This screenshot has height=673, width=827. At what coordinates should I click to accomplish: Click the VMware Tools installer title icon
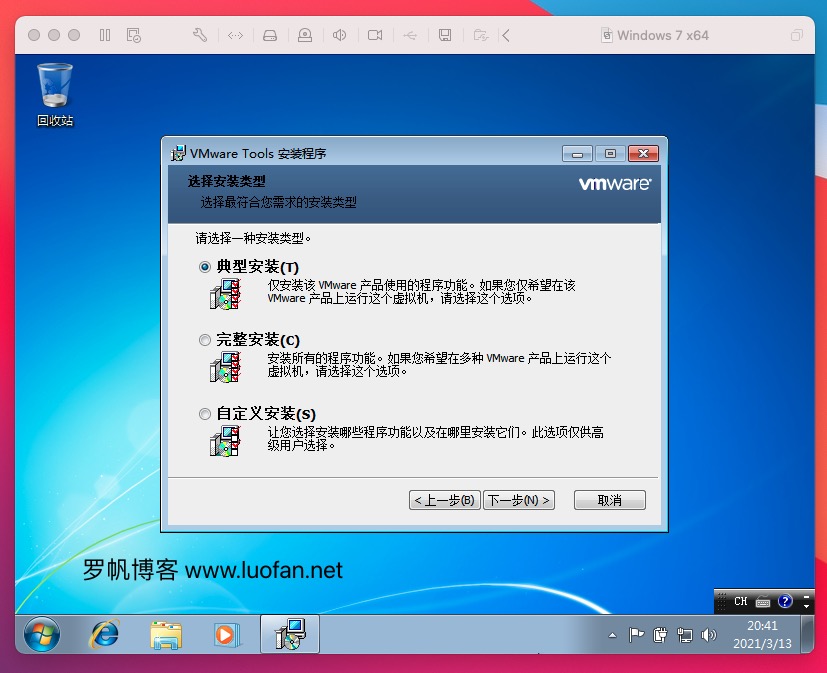[178, 153]
